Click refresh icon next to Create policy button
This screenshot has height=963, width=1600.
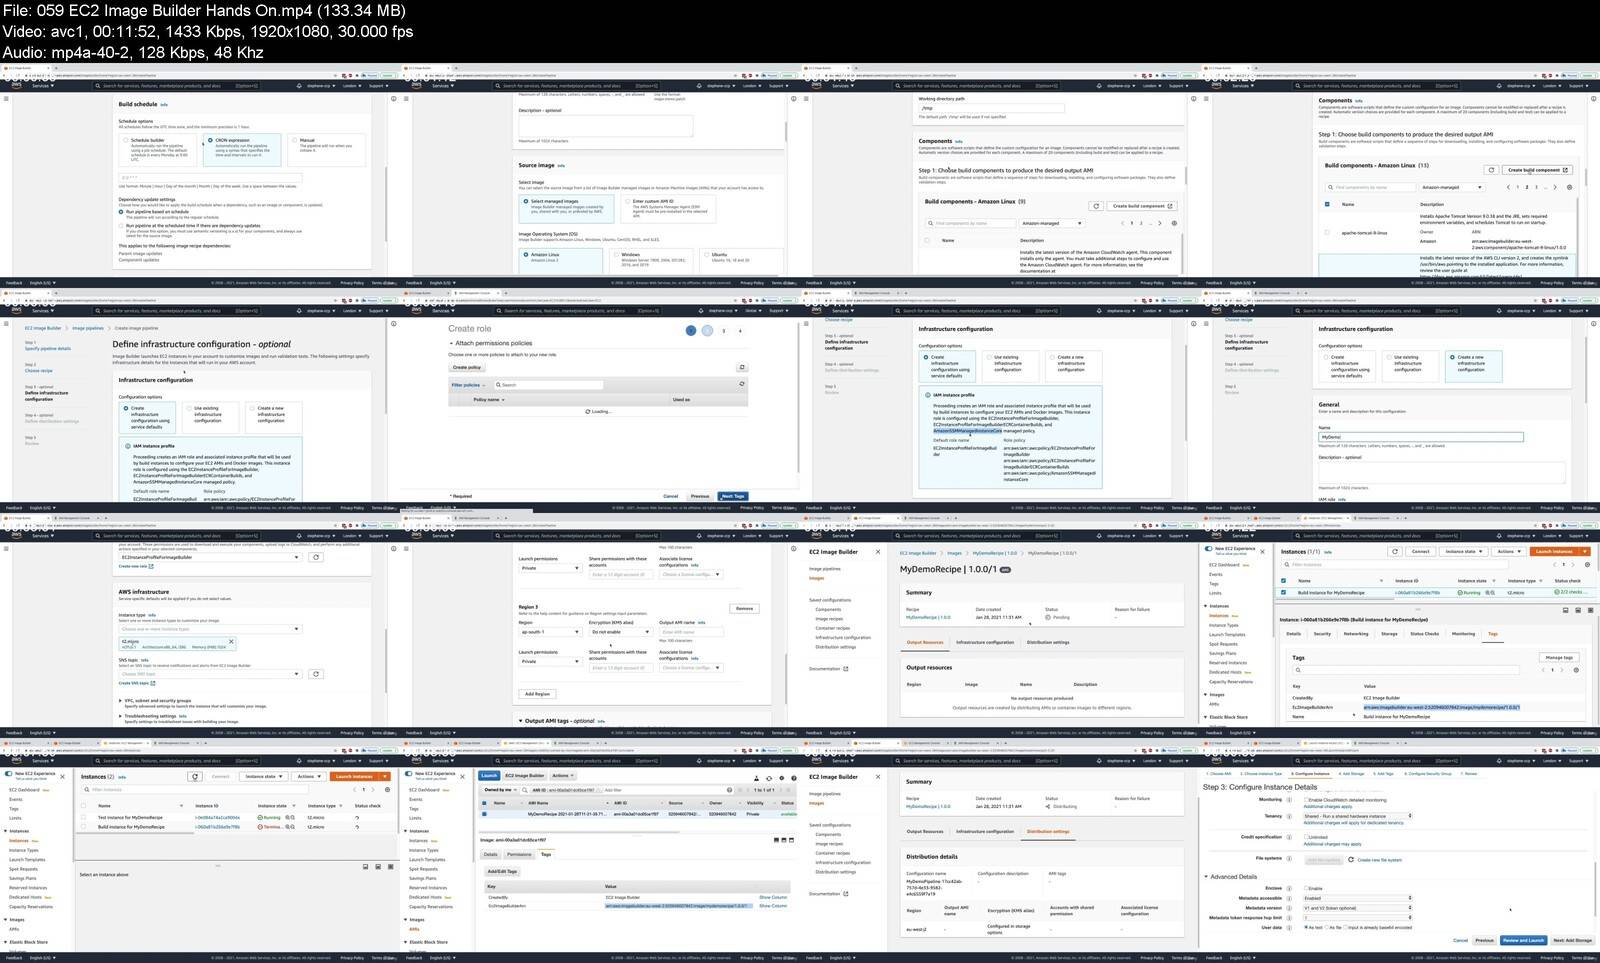pos(741,367)
